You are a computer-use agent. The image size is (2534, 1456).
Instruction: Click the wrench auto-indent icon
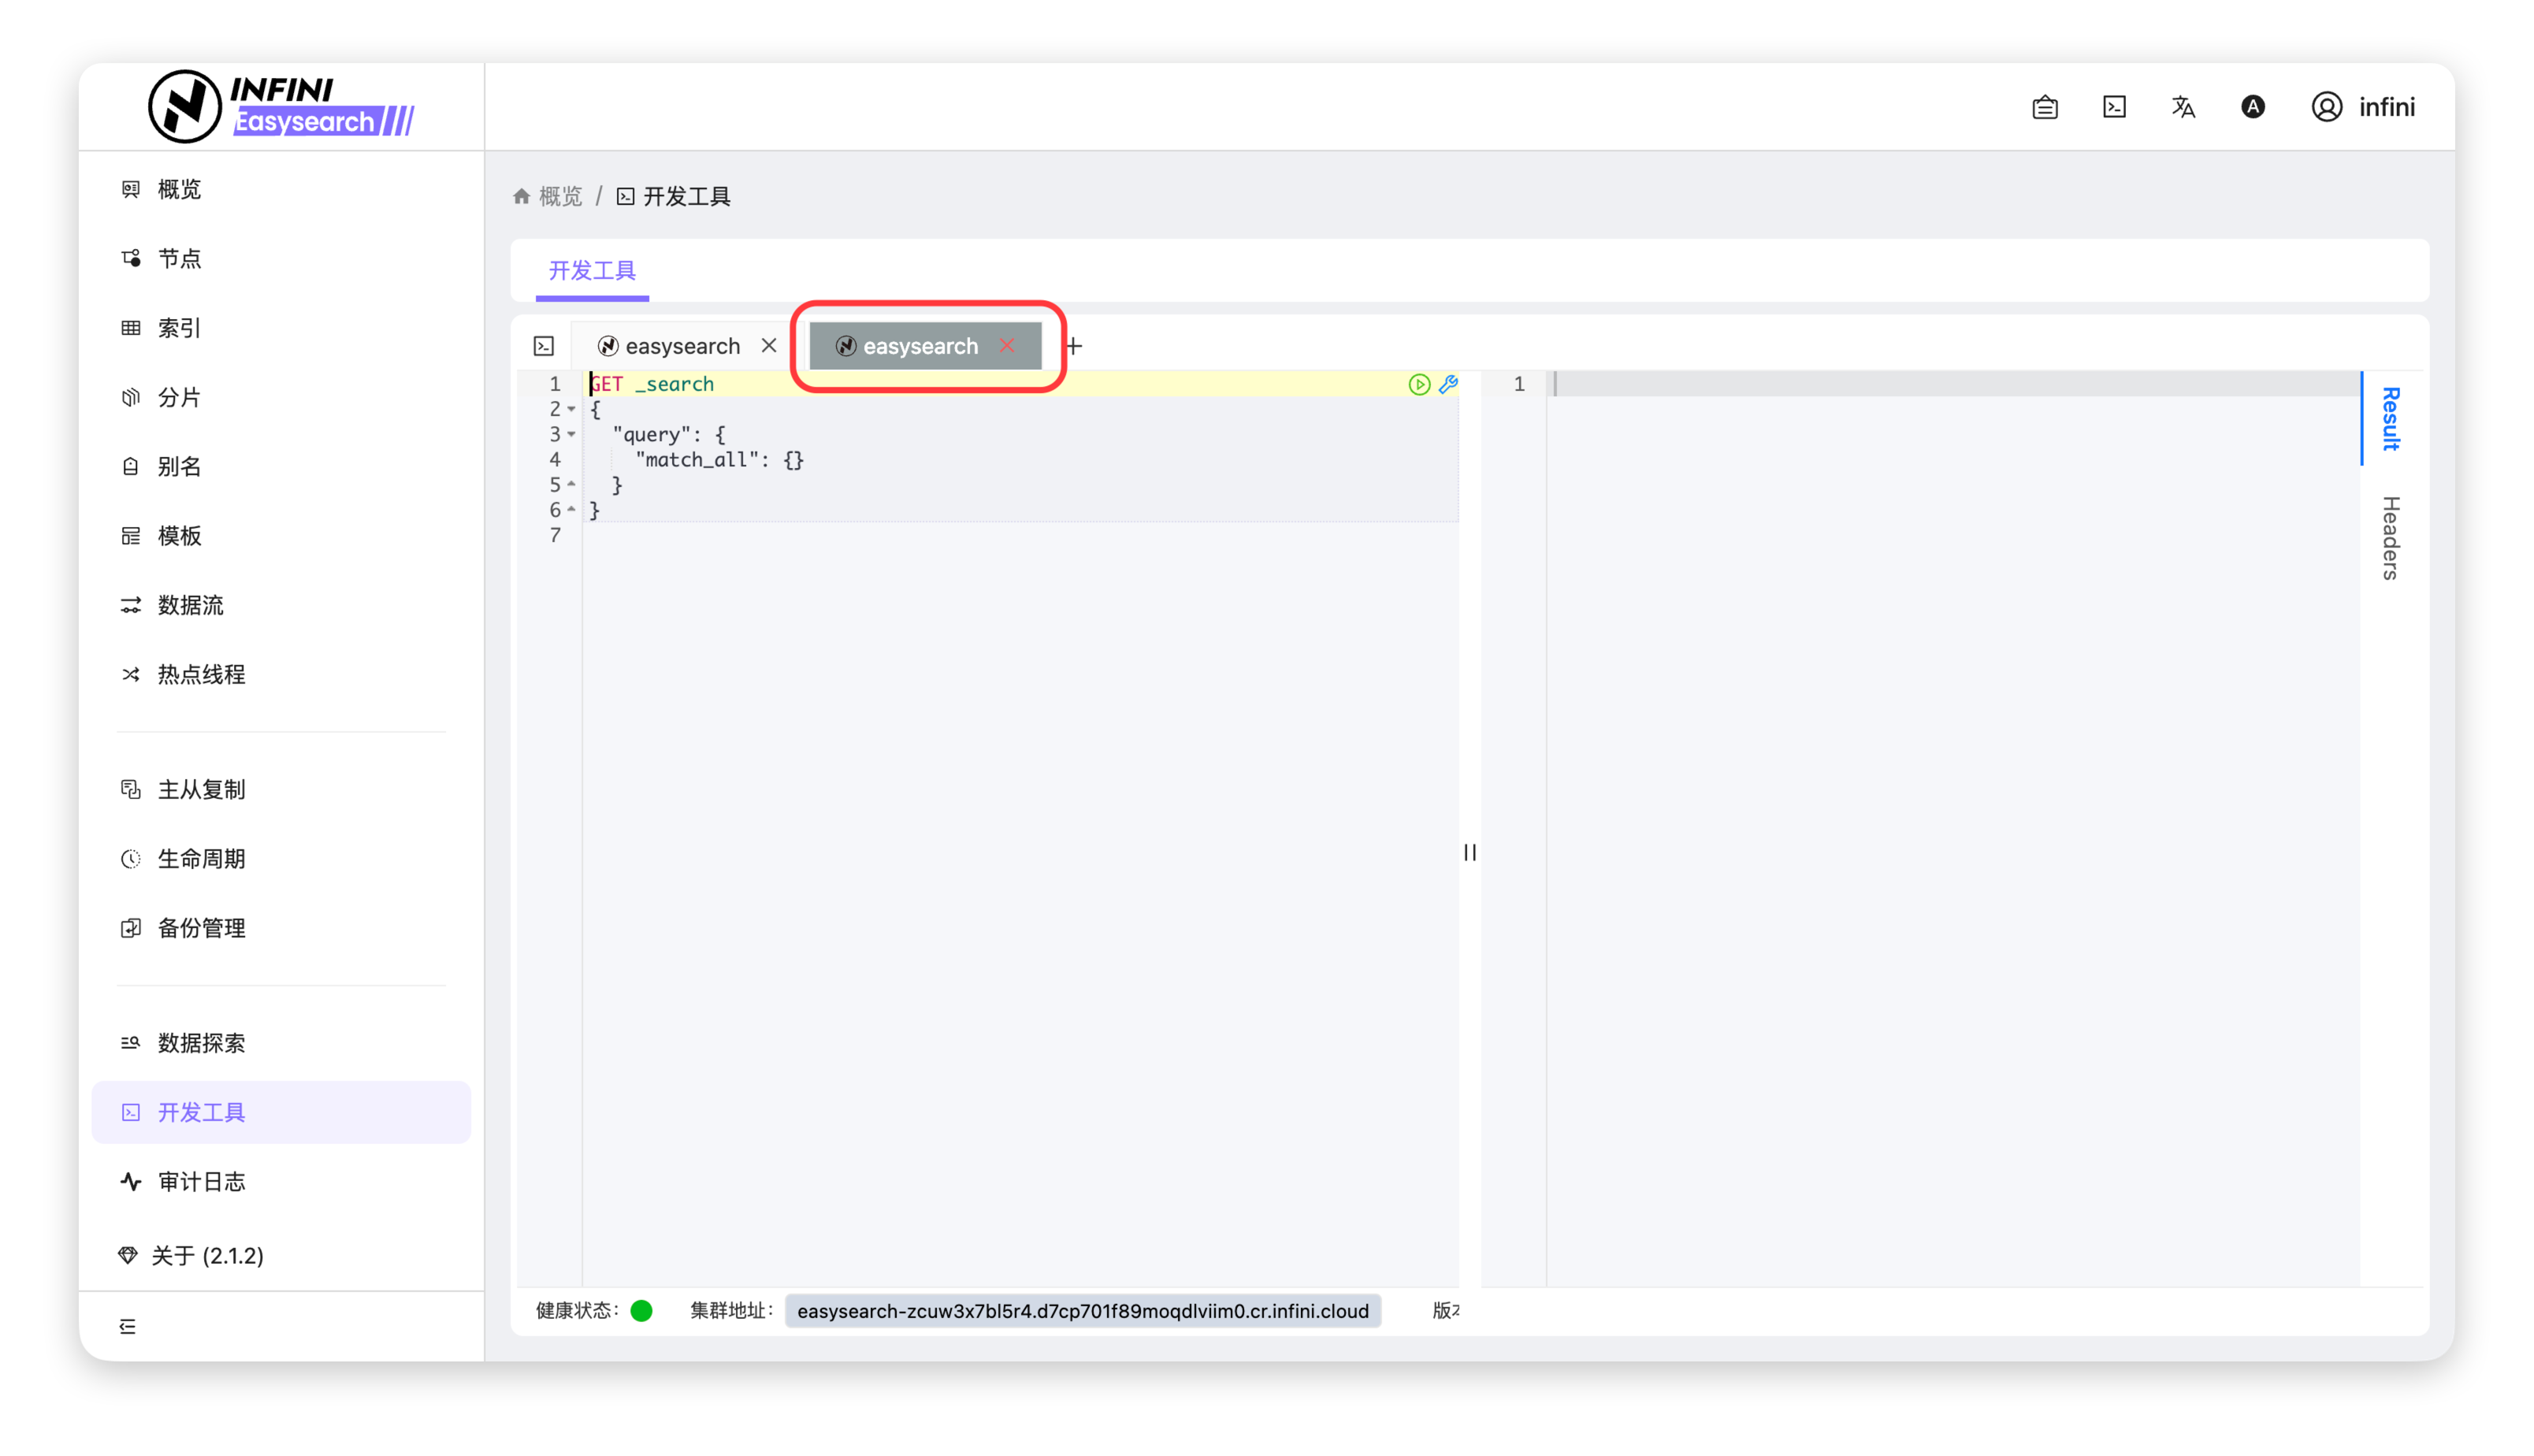[x=1447, y=384]
